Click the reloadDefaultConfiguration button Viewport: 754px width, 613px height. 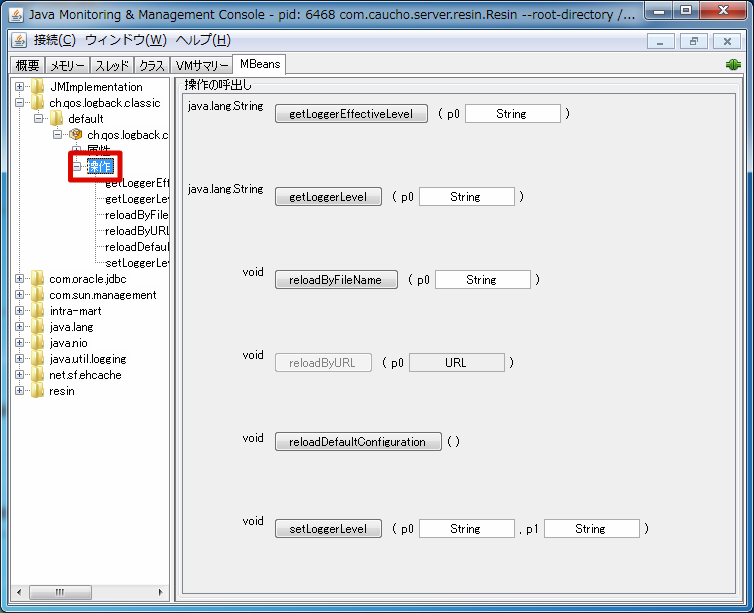[358, 441]
